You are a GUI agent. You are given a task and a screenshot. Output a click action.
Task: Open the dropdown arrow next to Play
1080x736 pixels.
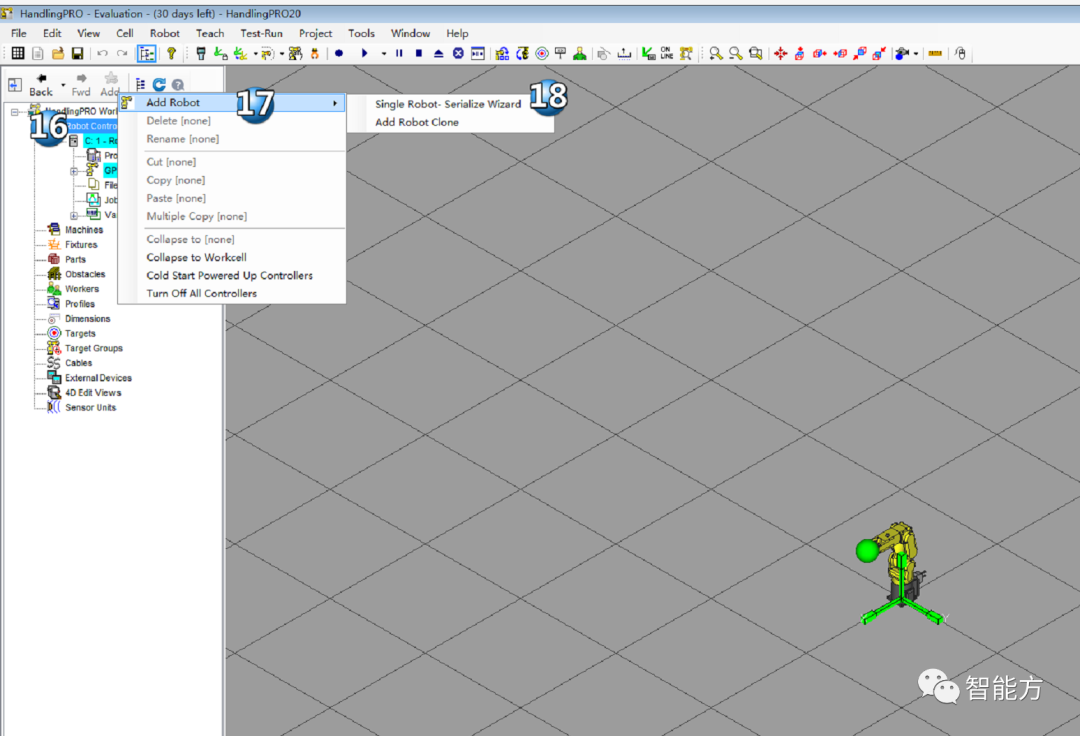[x=384, y=54]
